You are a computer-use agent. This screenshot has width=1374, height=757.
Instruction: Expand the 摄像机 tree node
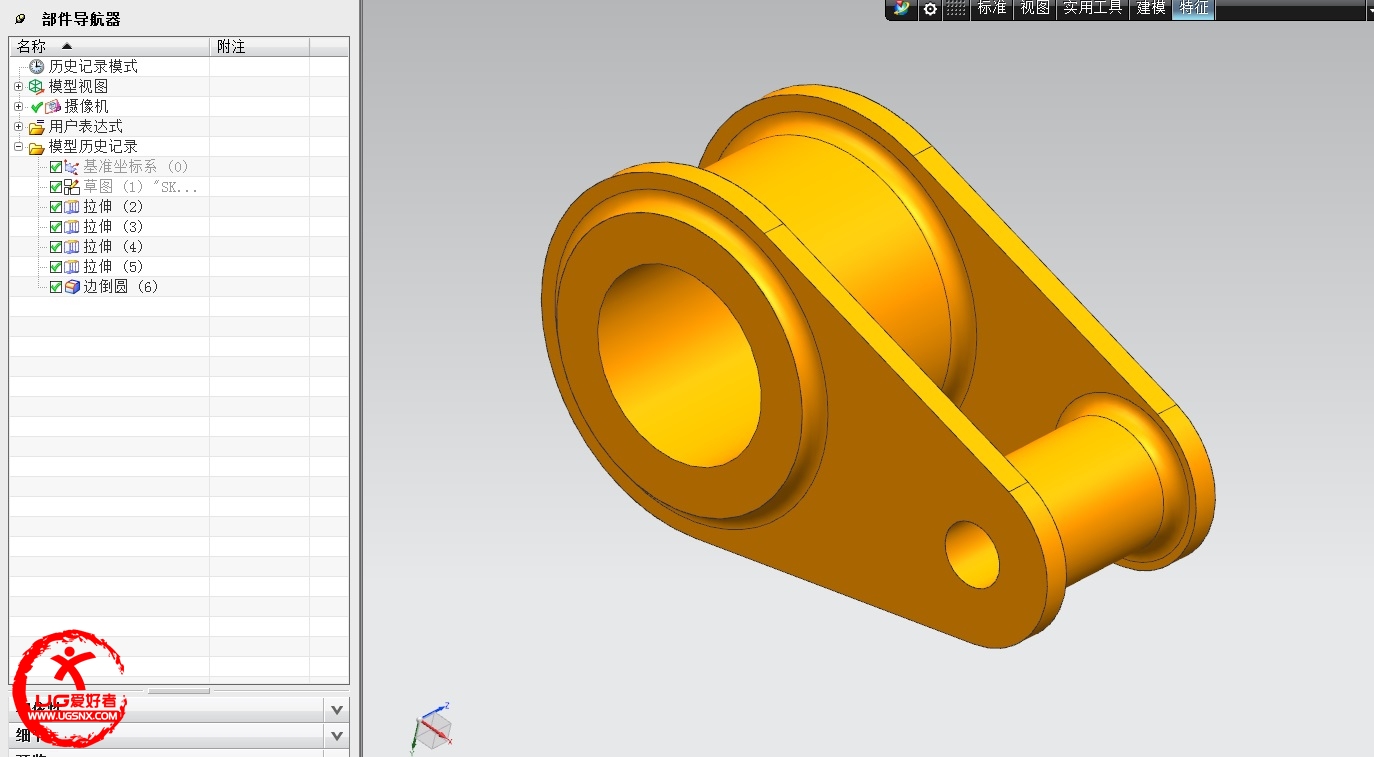tap(18, 107)
